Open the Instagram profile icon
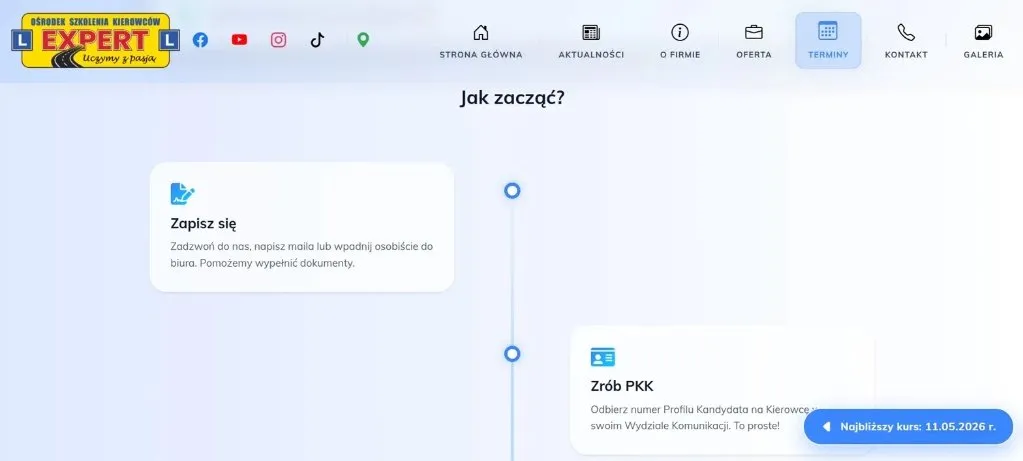The height and width of the screenshot is (461, 1023). tap(279, 40)
